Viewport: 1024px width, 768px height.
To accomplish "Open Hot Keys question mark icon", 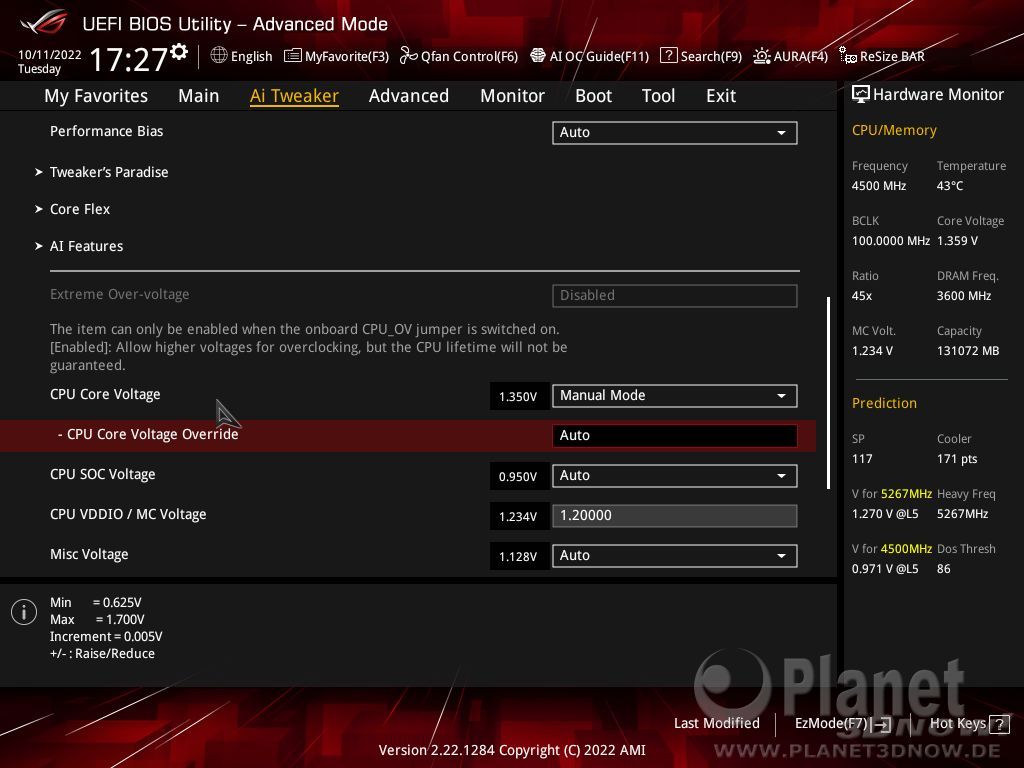I will (x=999, y=724).
